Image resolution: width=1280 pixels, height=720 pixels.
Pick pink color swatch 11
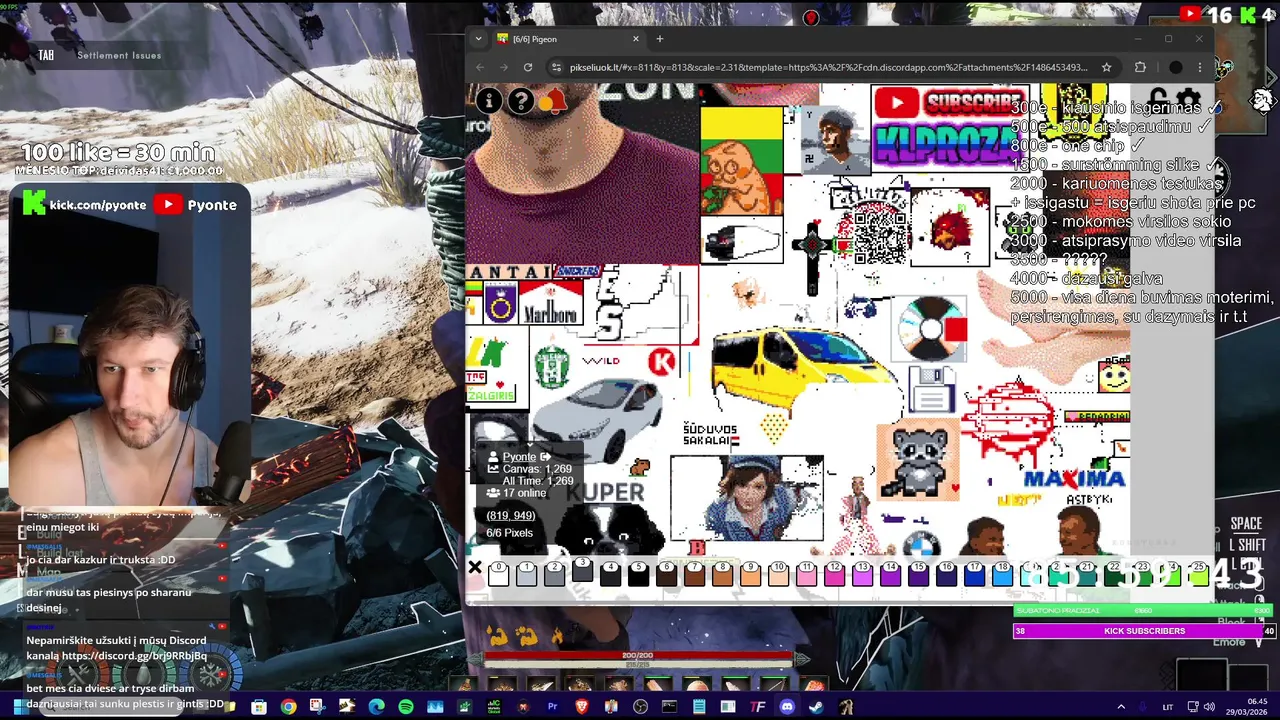pos(806,573)
